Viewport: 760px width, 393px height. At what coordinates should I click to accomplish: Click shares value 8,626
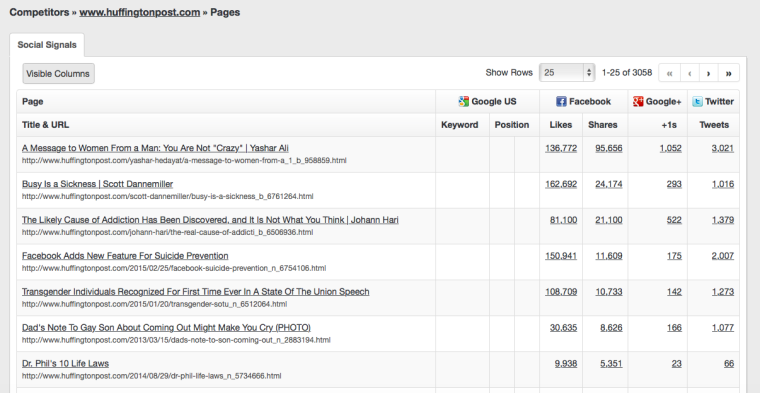611,327
